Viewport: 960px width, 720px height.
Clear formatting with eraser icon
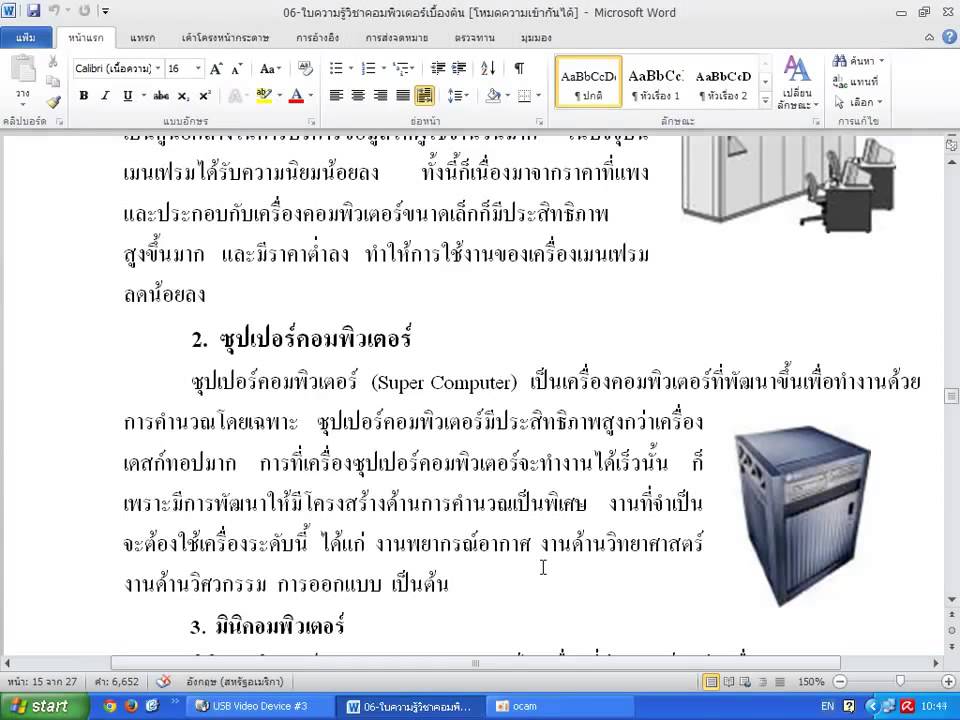pos(304,69)
